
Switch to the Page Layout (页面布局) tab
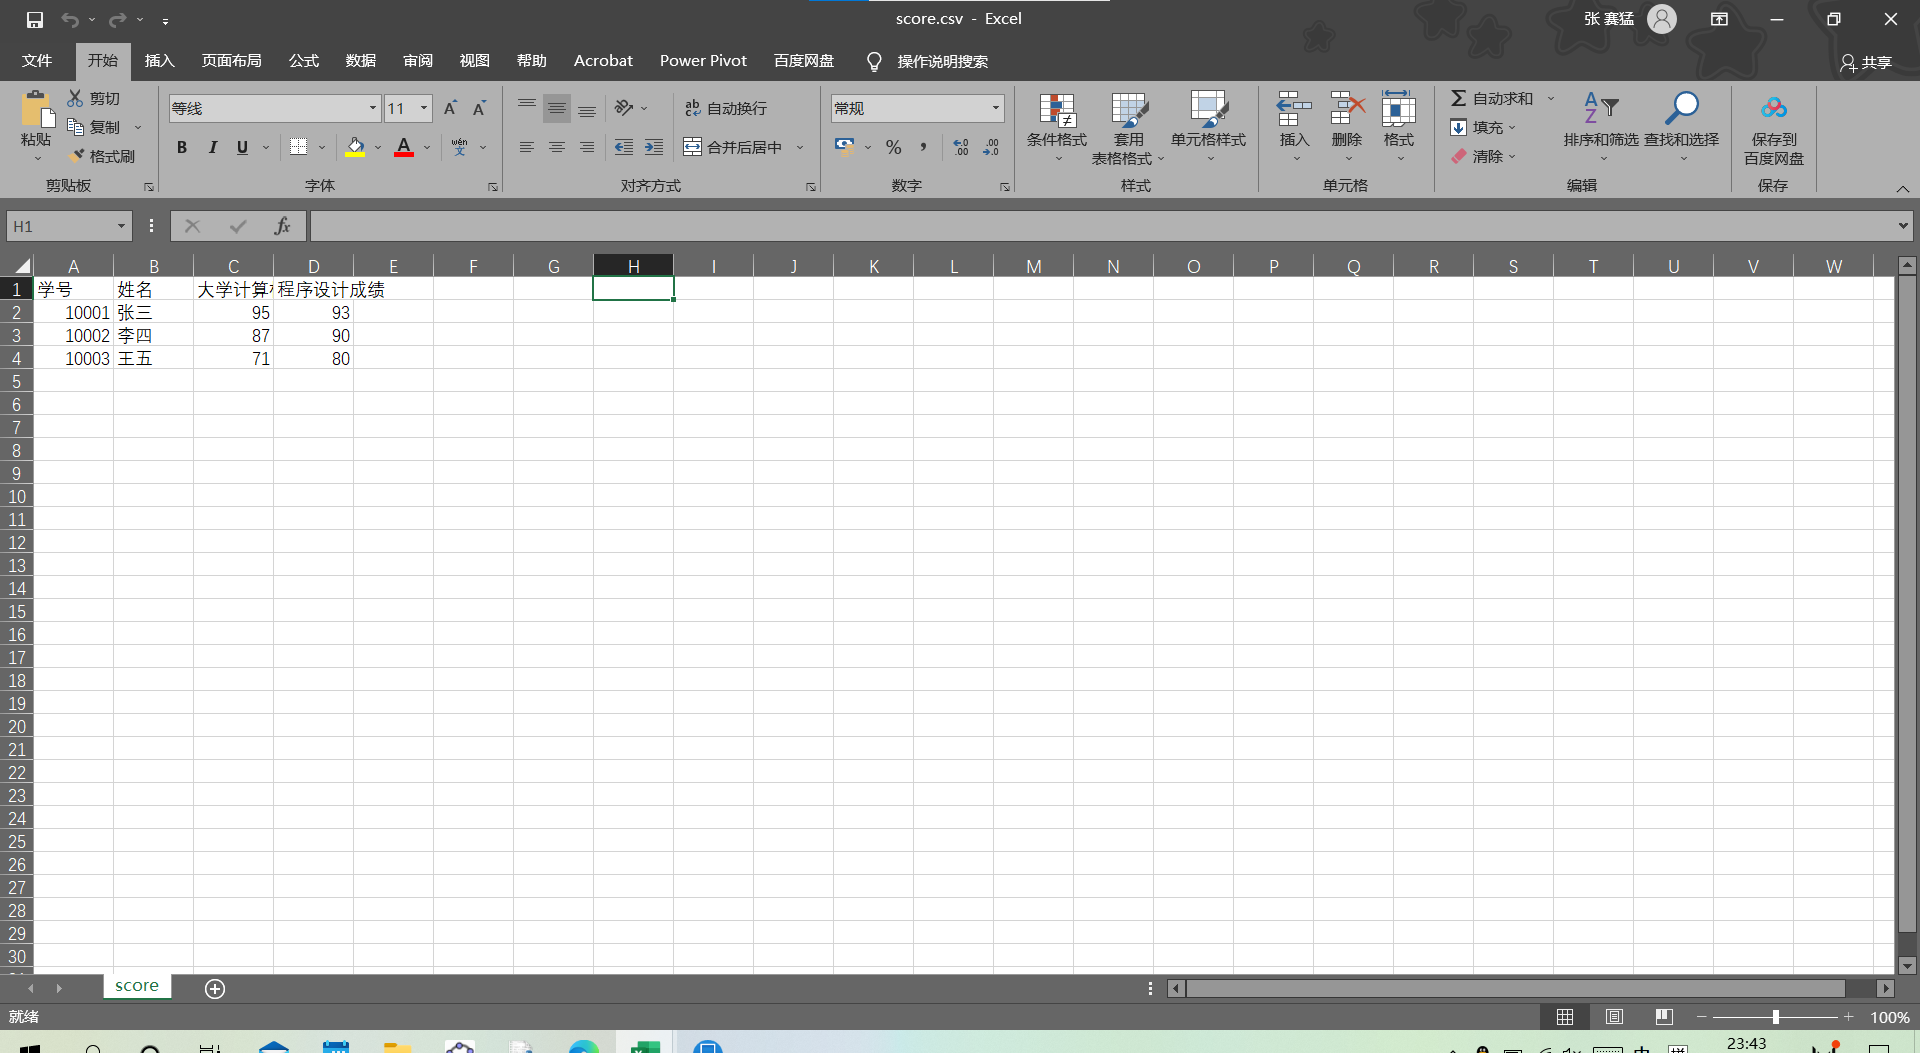click(232, 61)
